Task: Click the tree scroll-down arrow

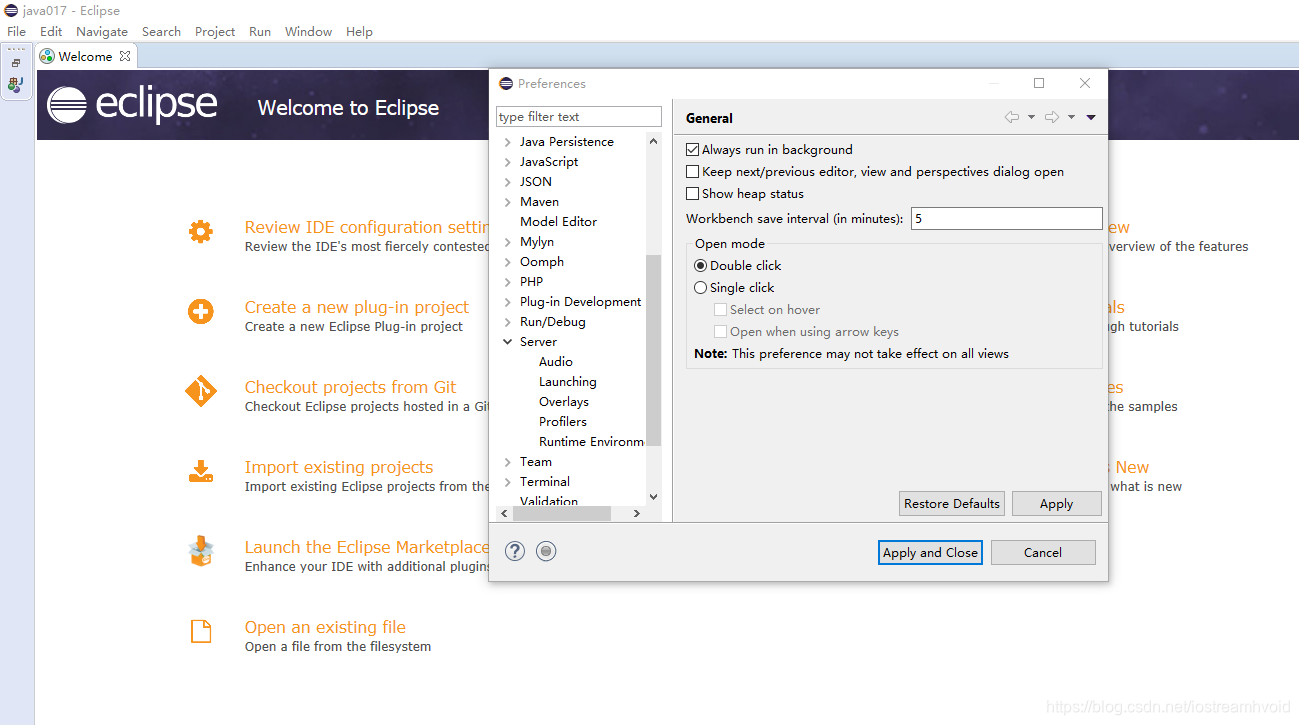Action: coord(654,496)
